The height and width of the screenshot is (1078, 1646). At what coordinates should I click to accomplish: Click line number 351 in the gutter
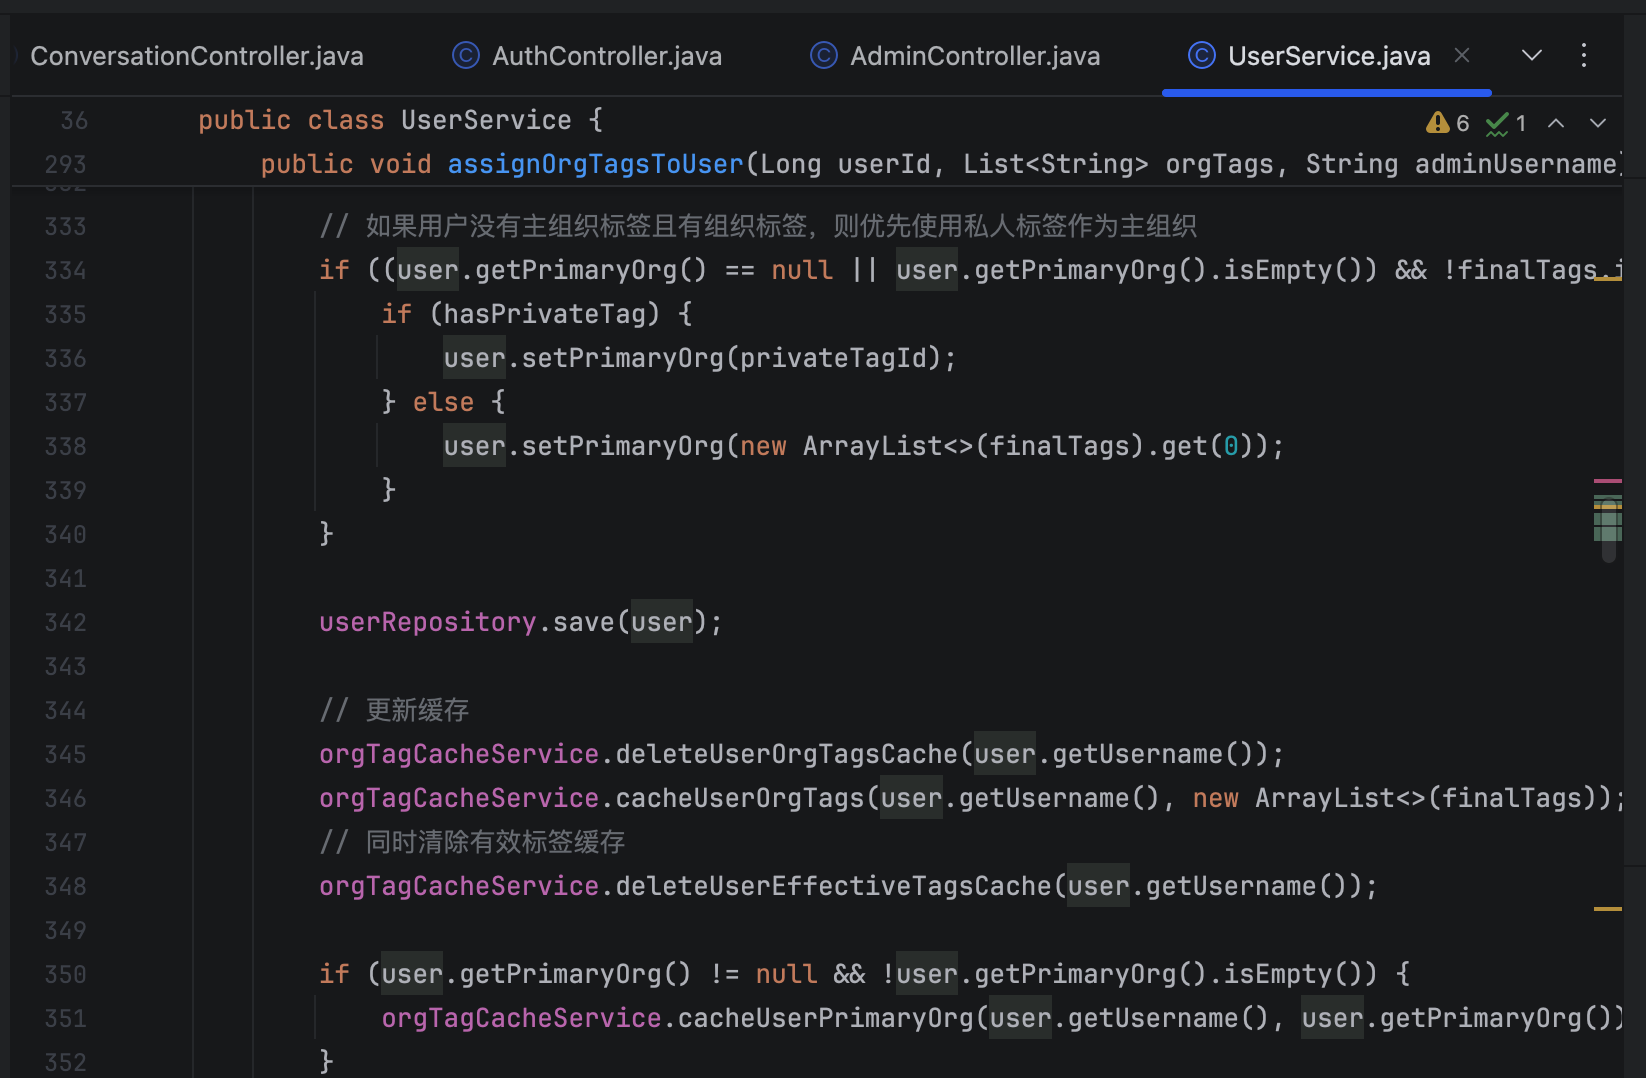pyautogui.click(x=66, y=1018)
